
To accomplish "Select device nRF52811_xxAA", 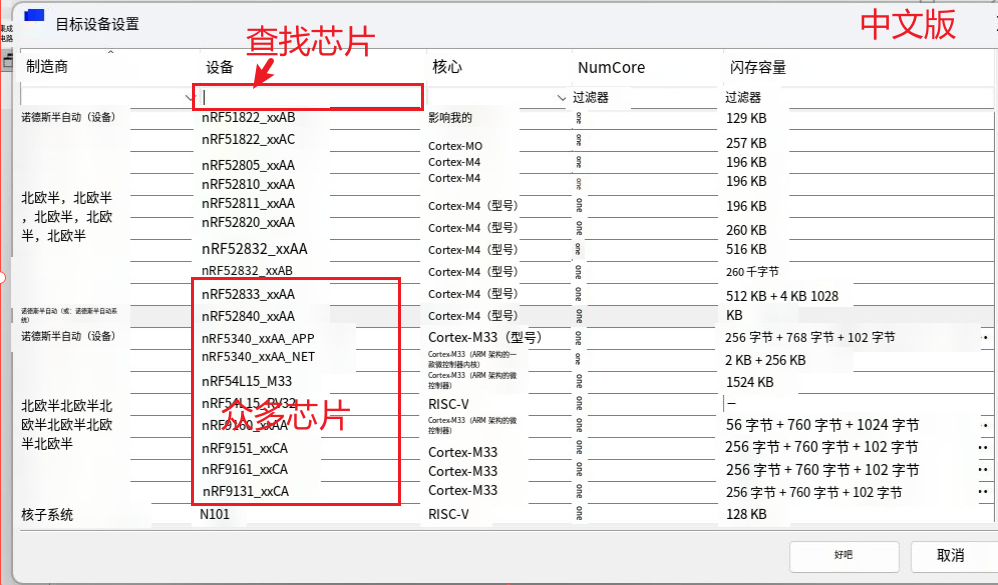I will [x=248, y=204].
